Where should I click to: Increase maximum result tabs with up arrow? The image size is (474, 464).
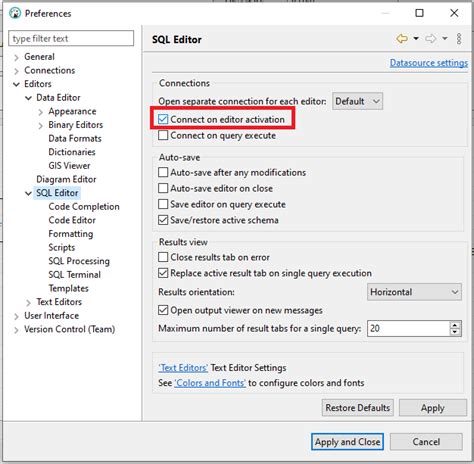455,325
